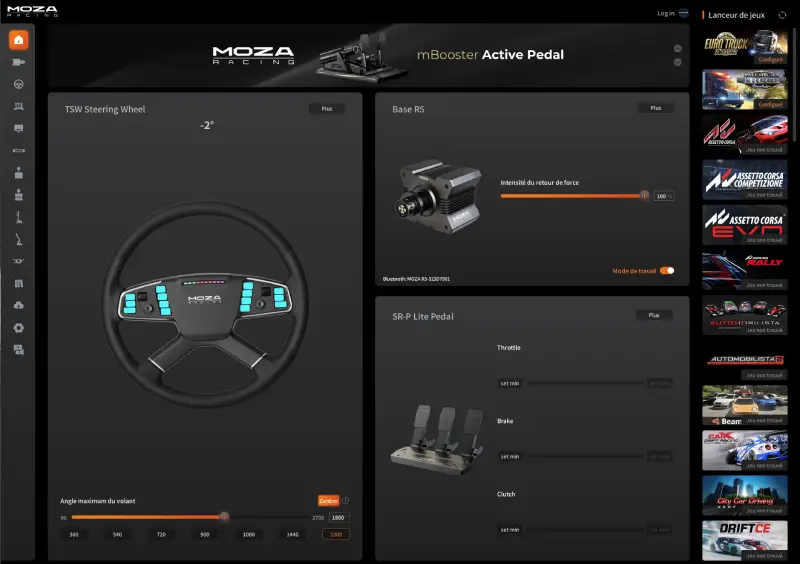Select the BeamNG game thumbnail
Screen dimensions: 800x564
[x=744, y=405]
